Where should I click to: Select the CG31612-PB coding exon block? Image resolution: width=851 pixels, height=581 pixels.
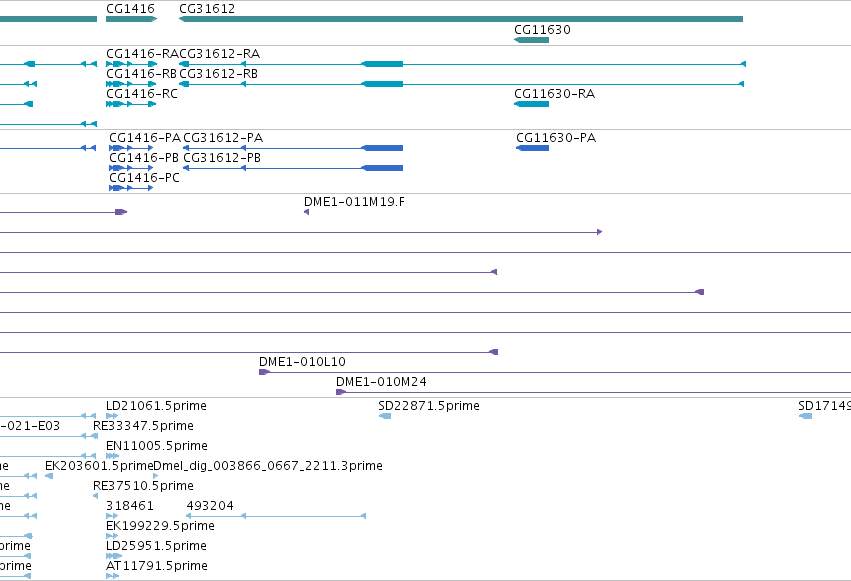pos(383,168)
